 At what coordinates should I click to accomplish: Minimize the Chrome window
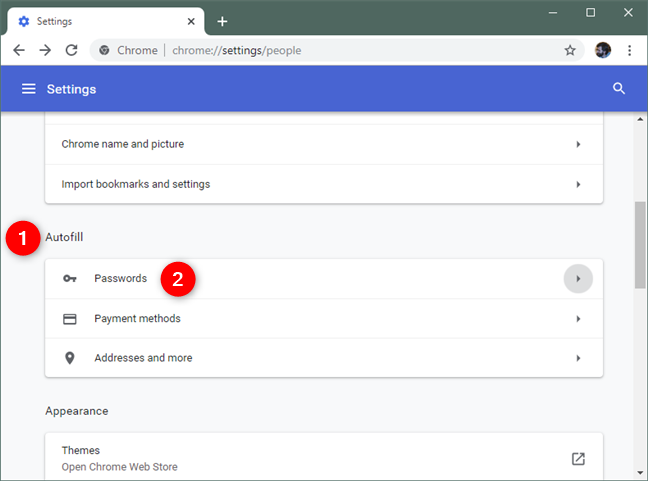click(x=553, y=13)
